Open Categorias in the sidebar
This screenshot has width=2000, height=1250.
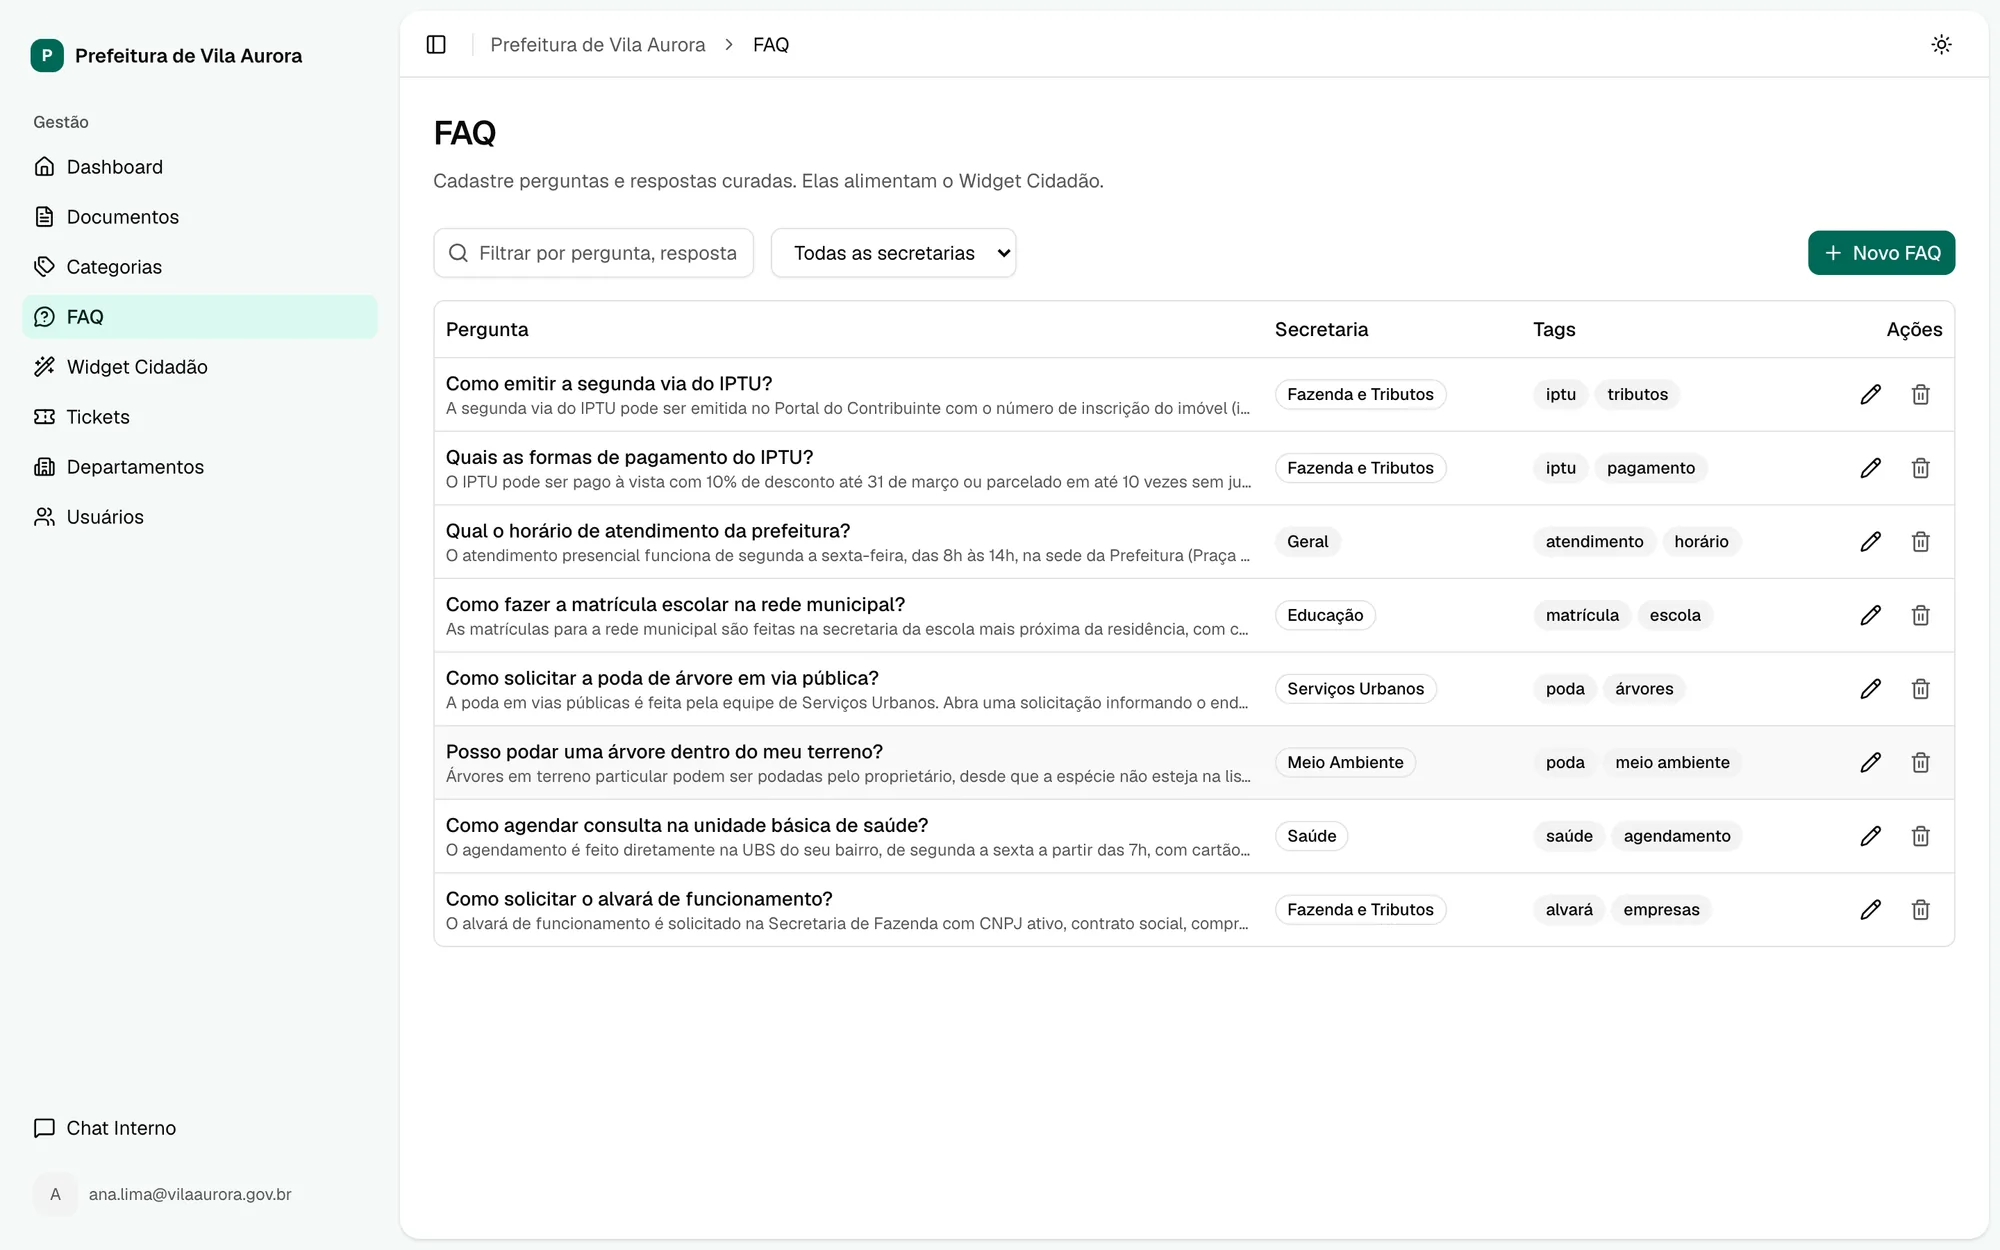click(x=200, y=267)
